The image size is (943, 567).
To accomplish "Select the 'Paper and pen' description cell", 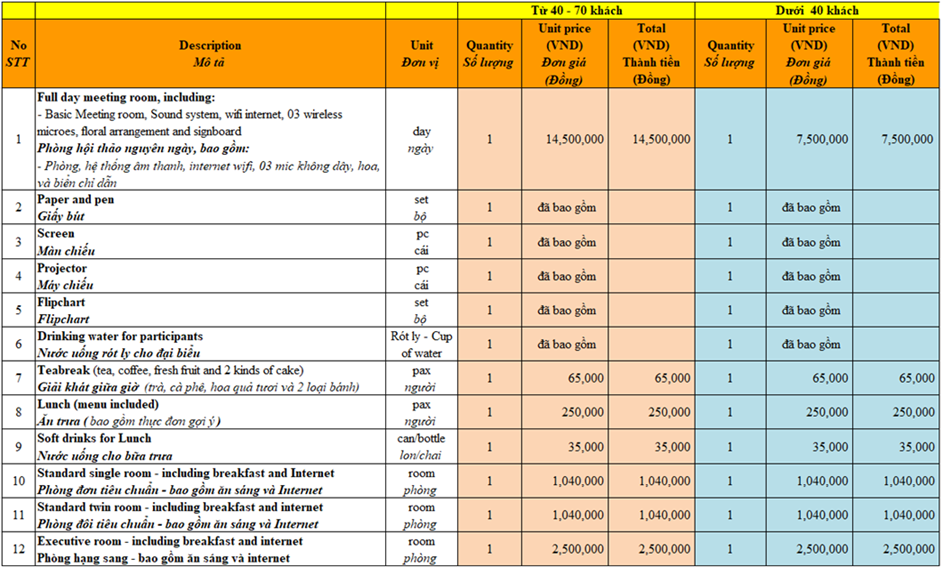I will click(210, 207).
